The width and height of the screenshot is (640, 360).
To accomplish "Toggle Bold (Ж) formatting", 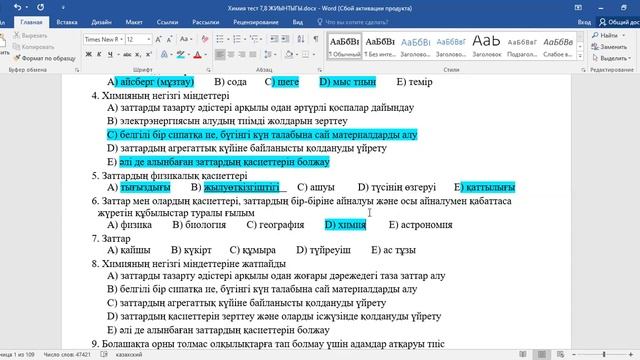I will (89, 54).
